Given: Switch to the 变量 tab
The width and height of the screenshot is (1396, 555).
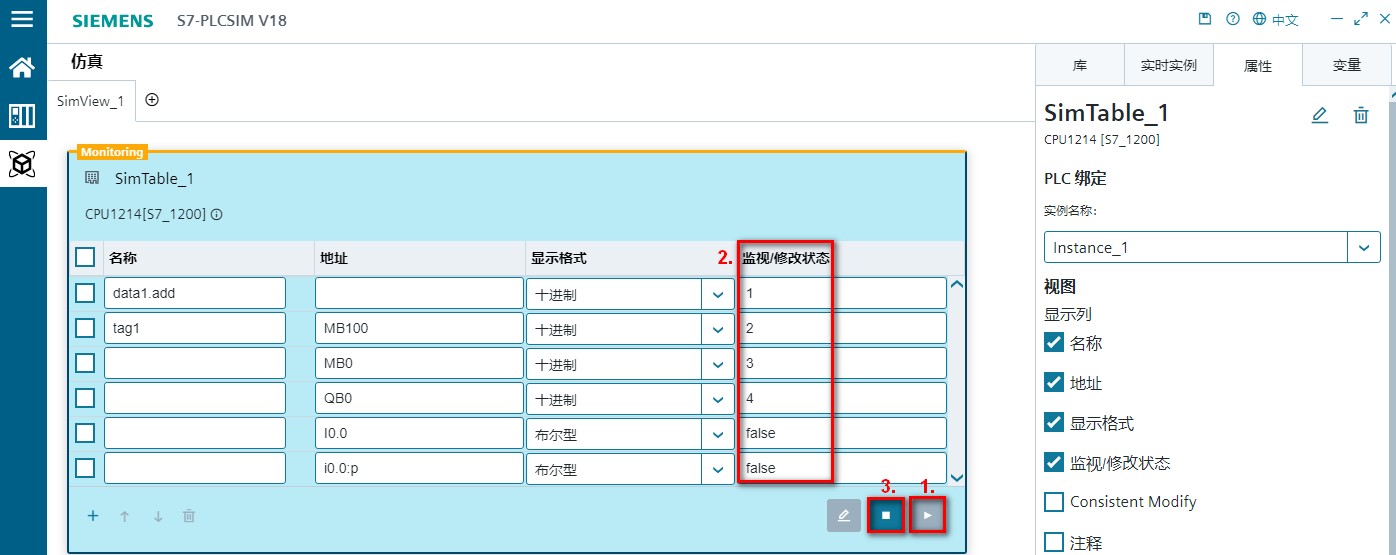Looking at the screenshot, I should 1347,65.
